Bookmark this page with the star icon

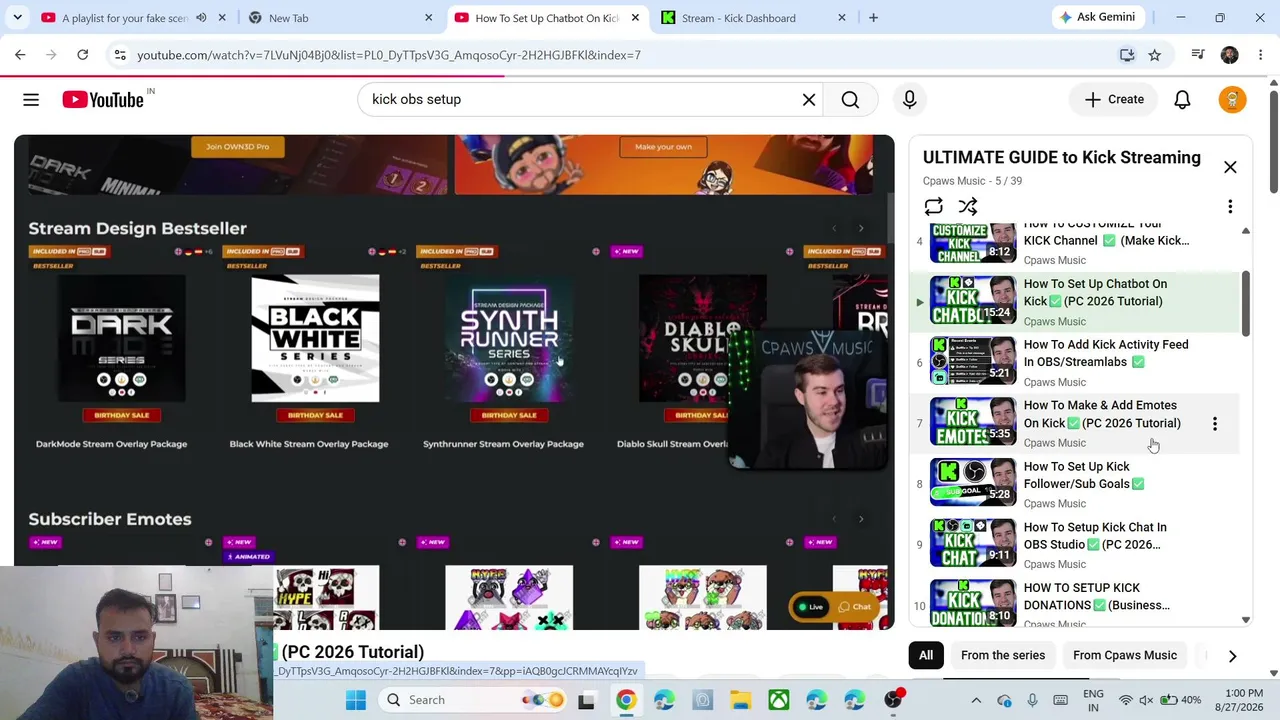pyautogui.click(x=1154, y=55)
